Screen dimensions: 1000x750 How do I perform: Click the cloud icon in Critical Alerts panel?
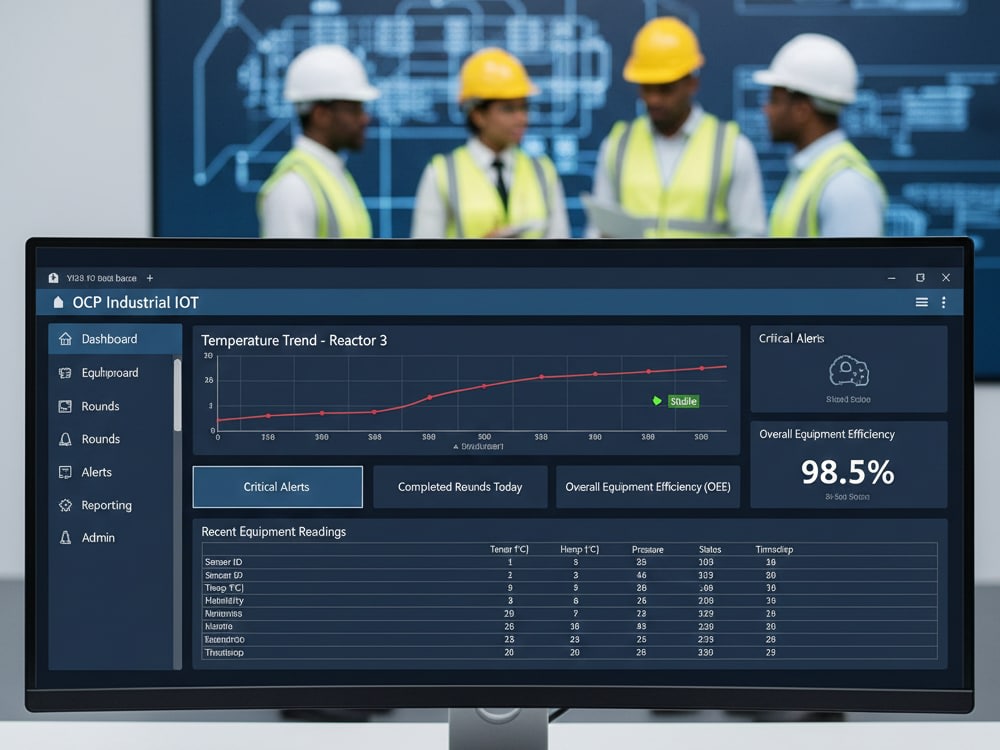849,371
